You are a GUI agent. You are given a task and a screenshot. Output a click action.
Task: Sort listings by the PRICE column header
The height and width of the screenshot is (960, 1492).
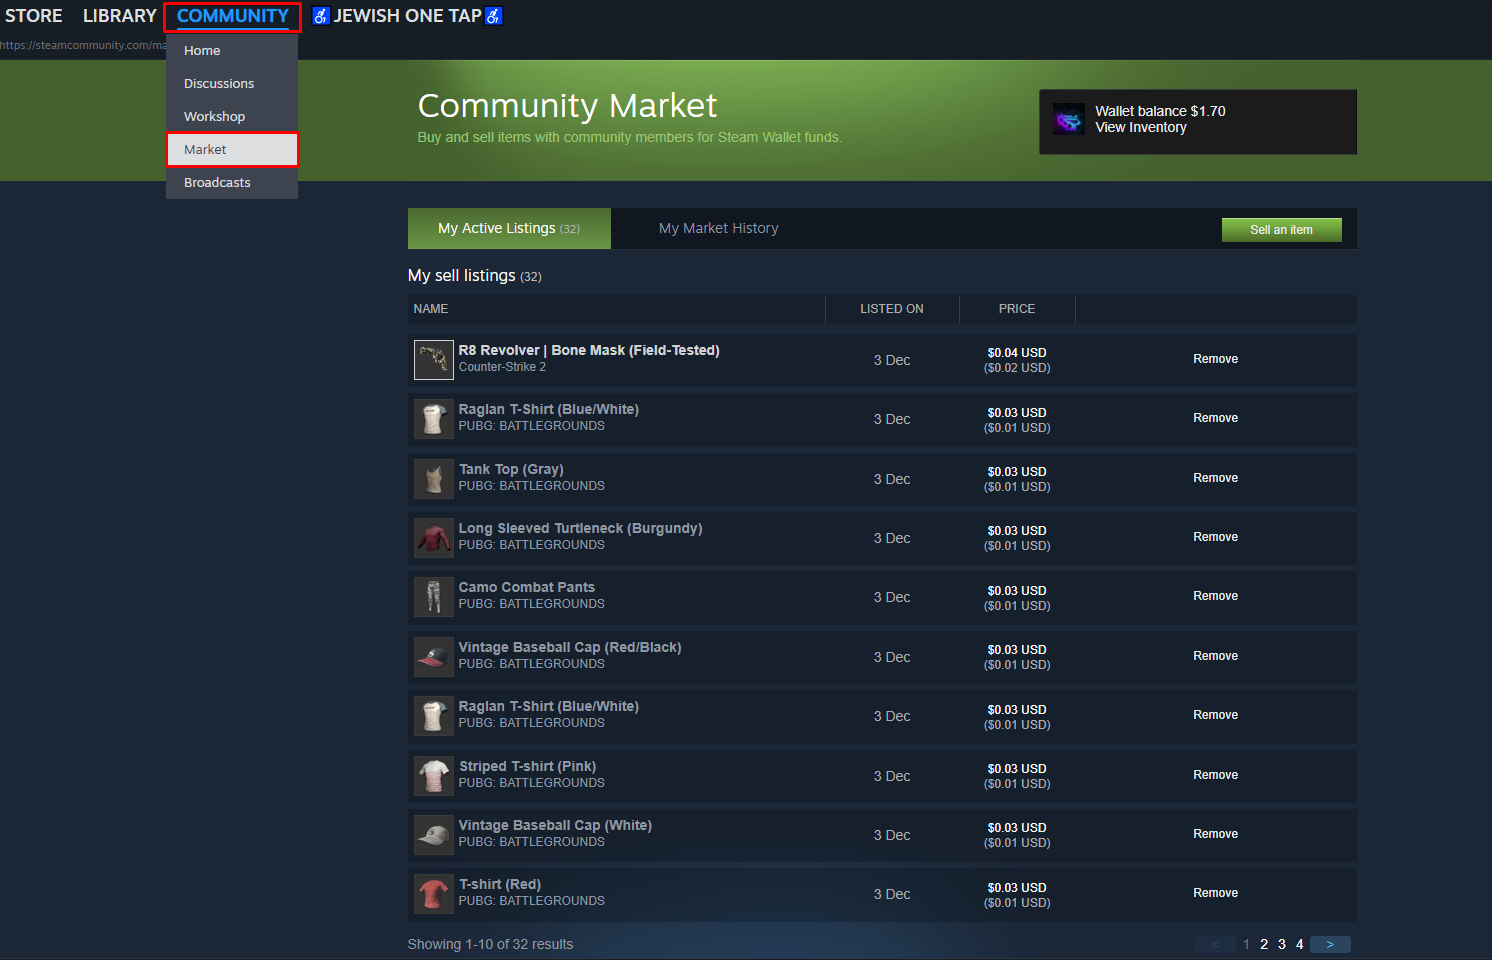tap(1016, 309)
